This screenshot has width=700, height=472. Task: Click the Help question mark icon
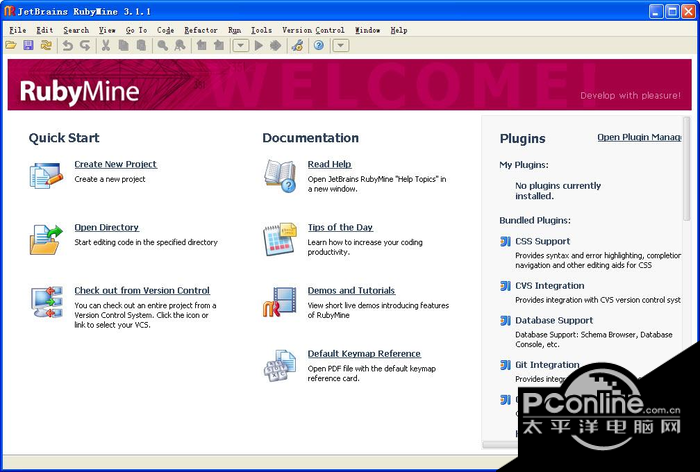(319, 45)
